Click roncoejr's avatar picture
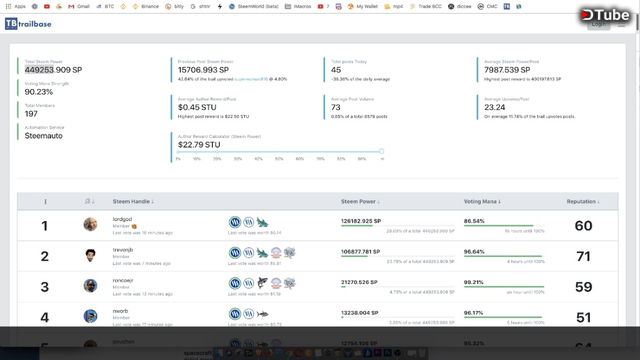This screenshot has height=360, width=640. (90, 286)
